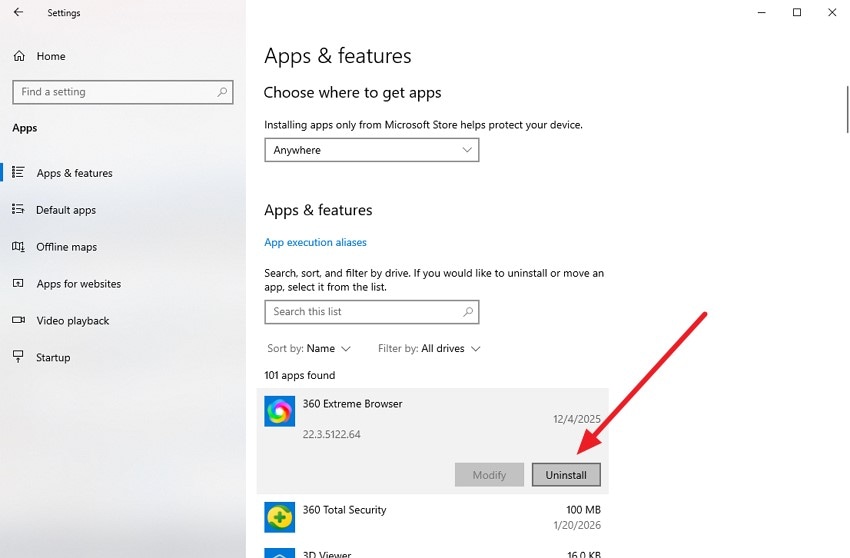Select the 360 Total Security entry
The height and width of the screenshot is (558, 850).
pyautogui.click(x=433, y=517)
